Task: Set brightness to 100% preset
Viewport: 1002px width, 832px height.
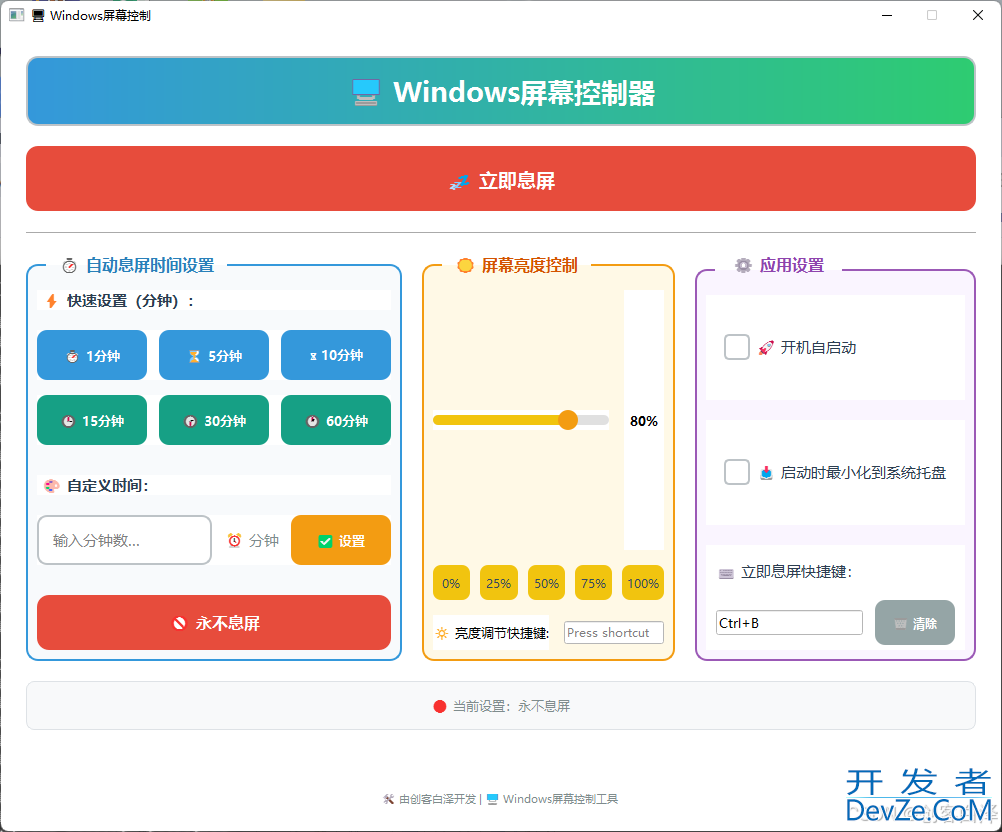Action: click(643, 583)
